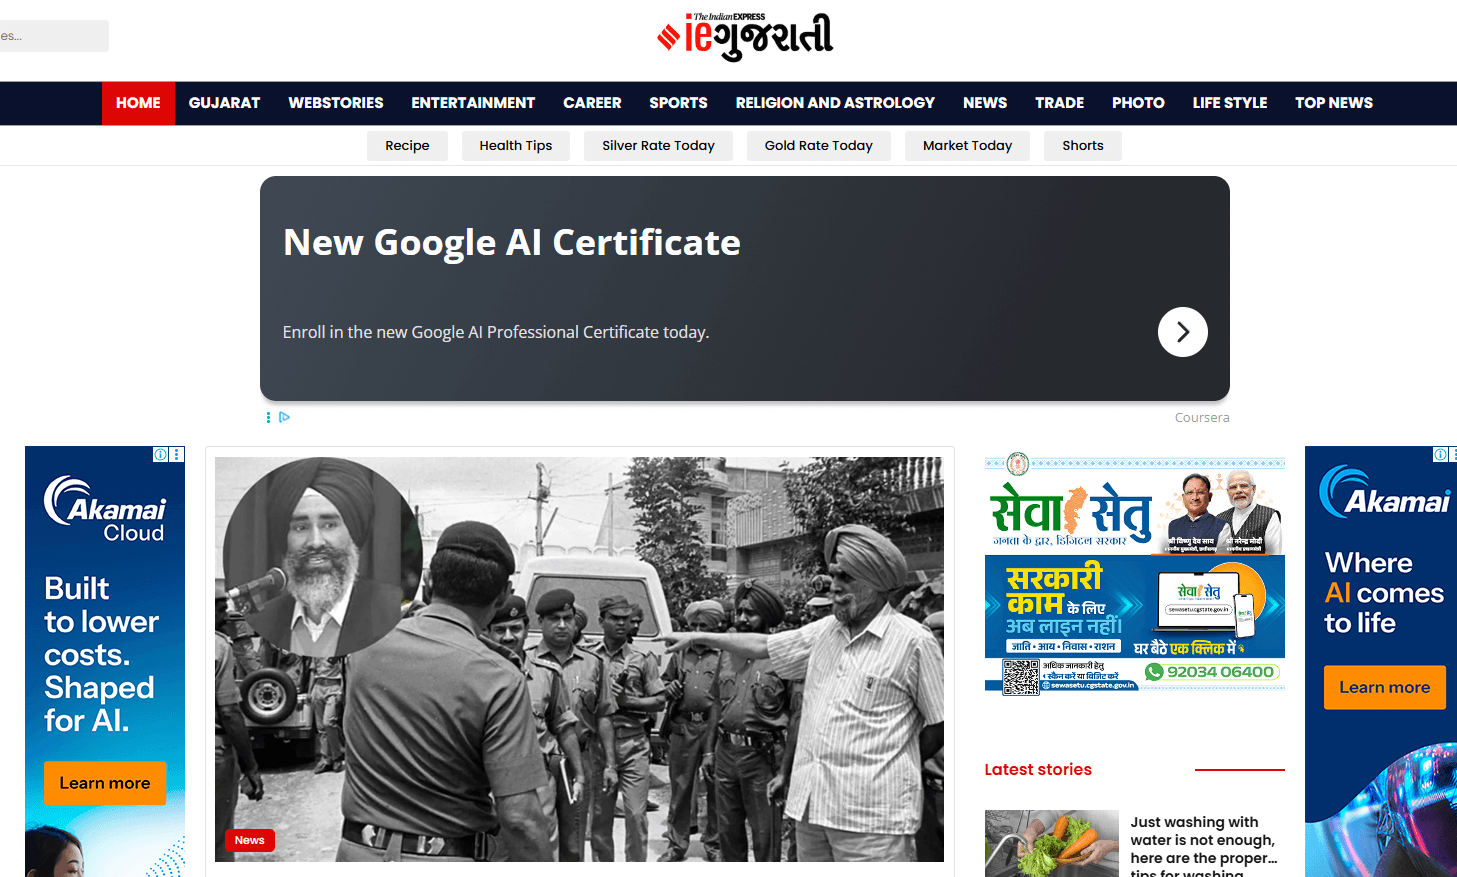Click the round arrow on Google AI ad
The image size is (1457, 877).
point(1182,332)
